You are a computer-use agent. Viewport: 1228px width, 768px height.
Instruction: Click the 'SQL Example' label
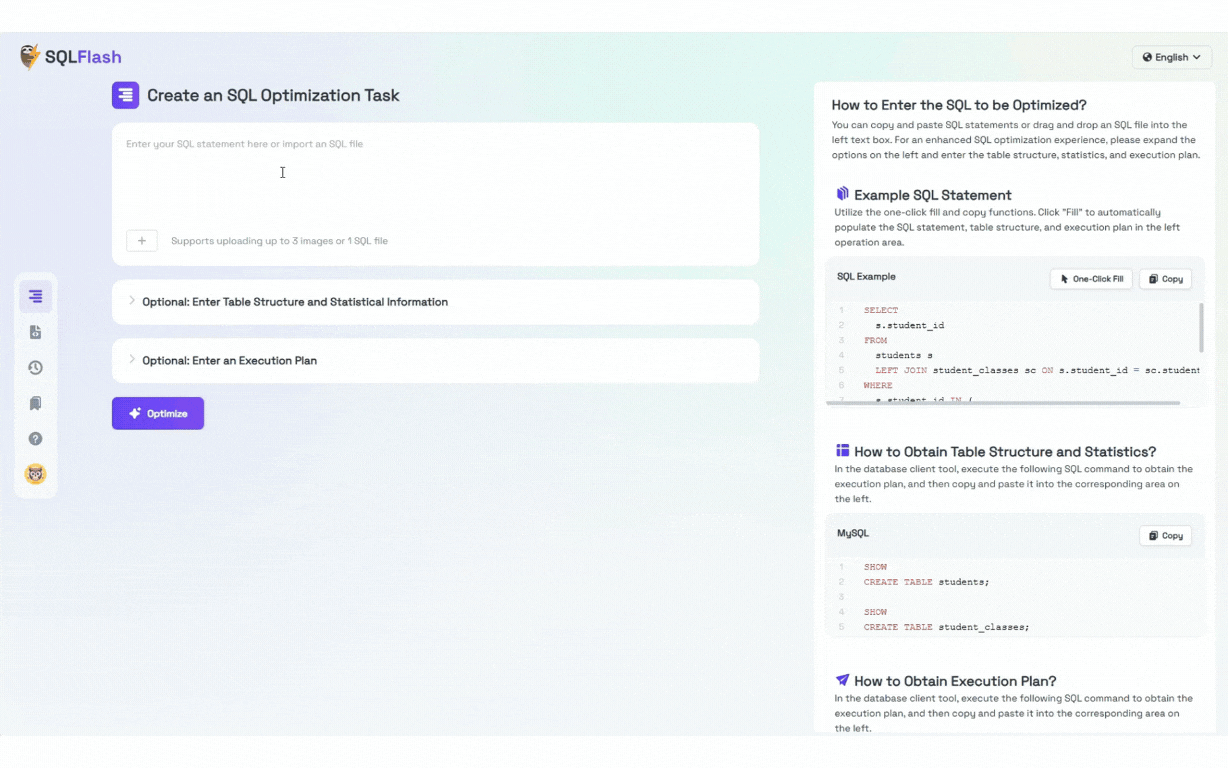pyautogui.click(x=866, y=277)
